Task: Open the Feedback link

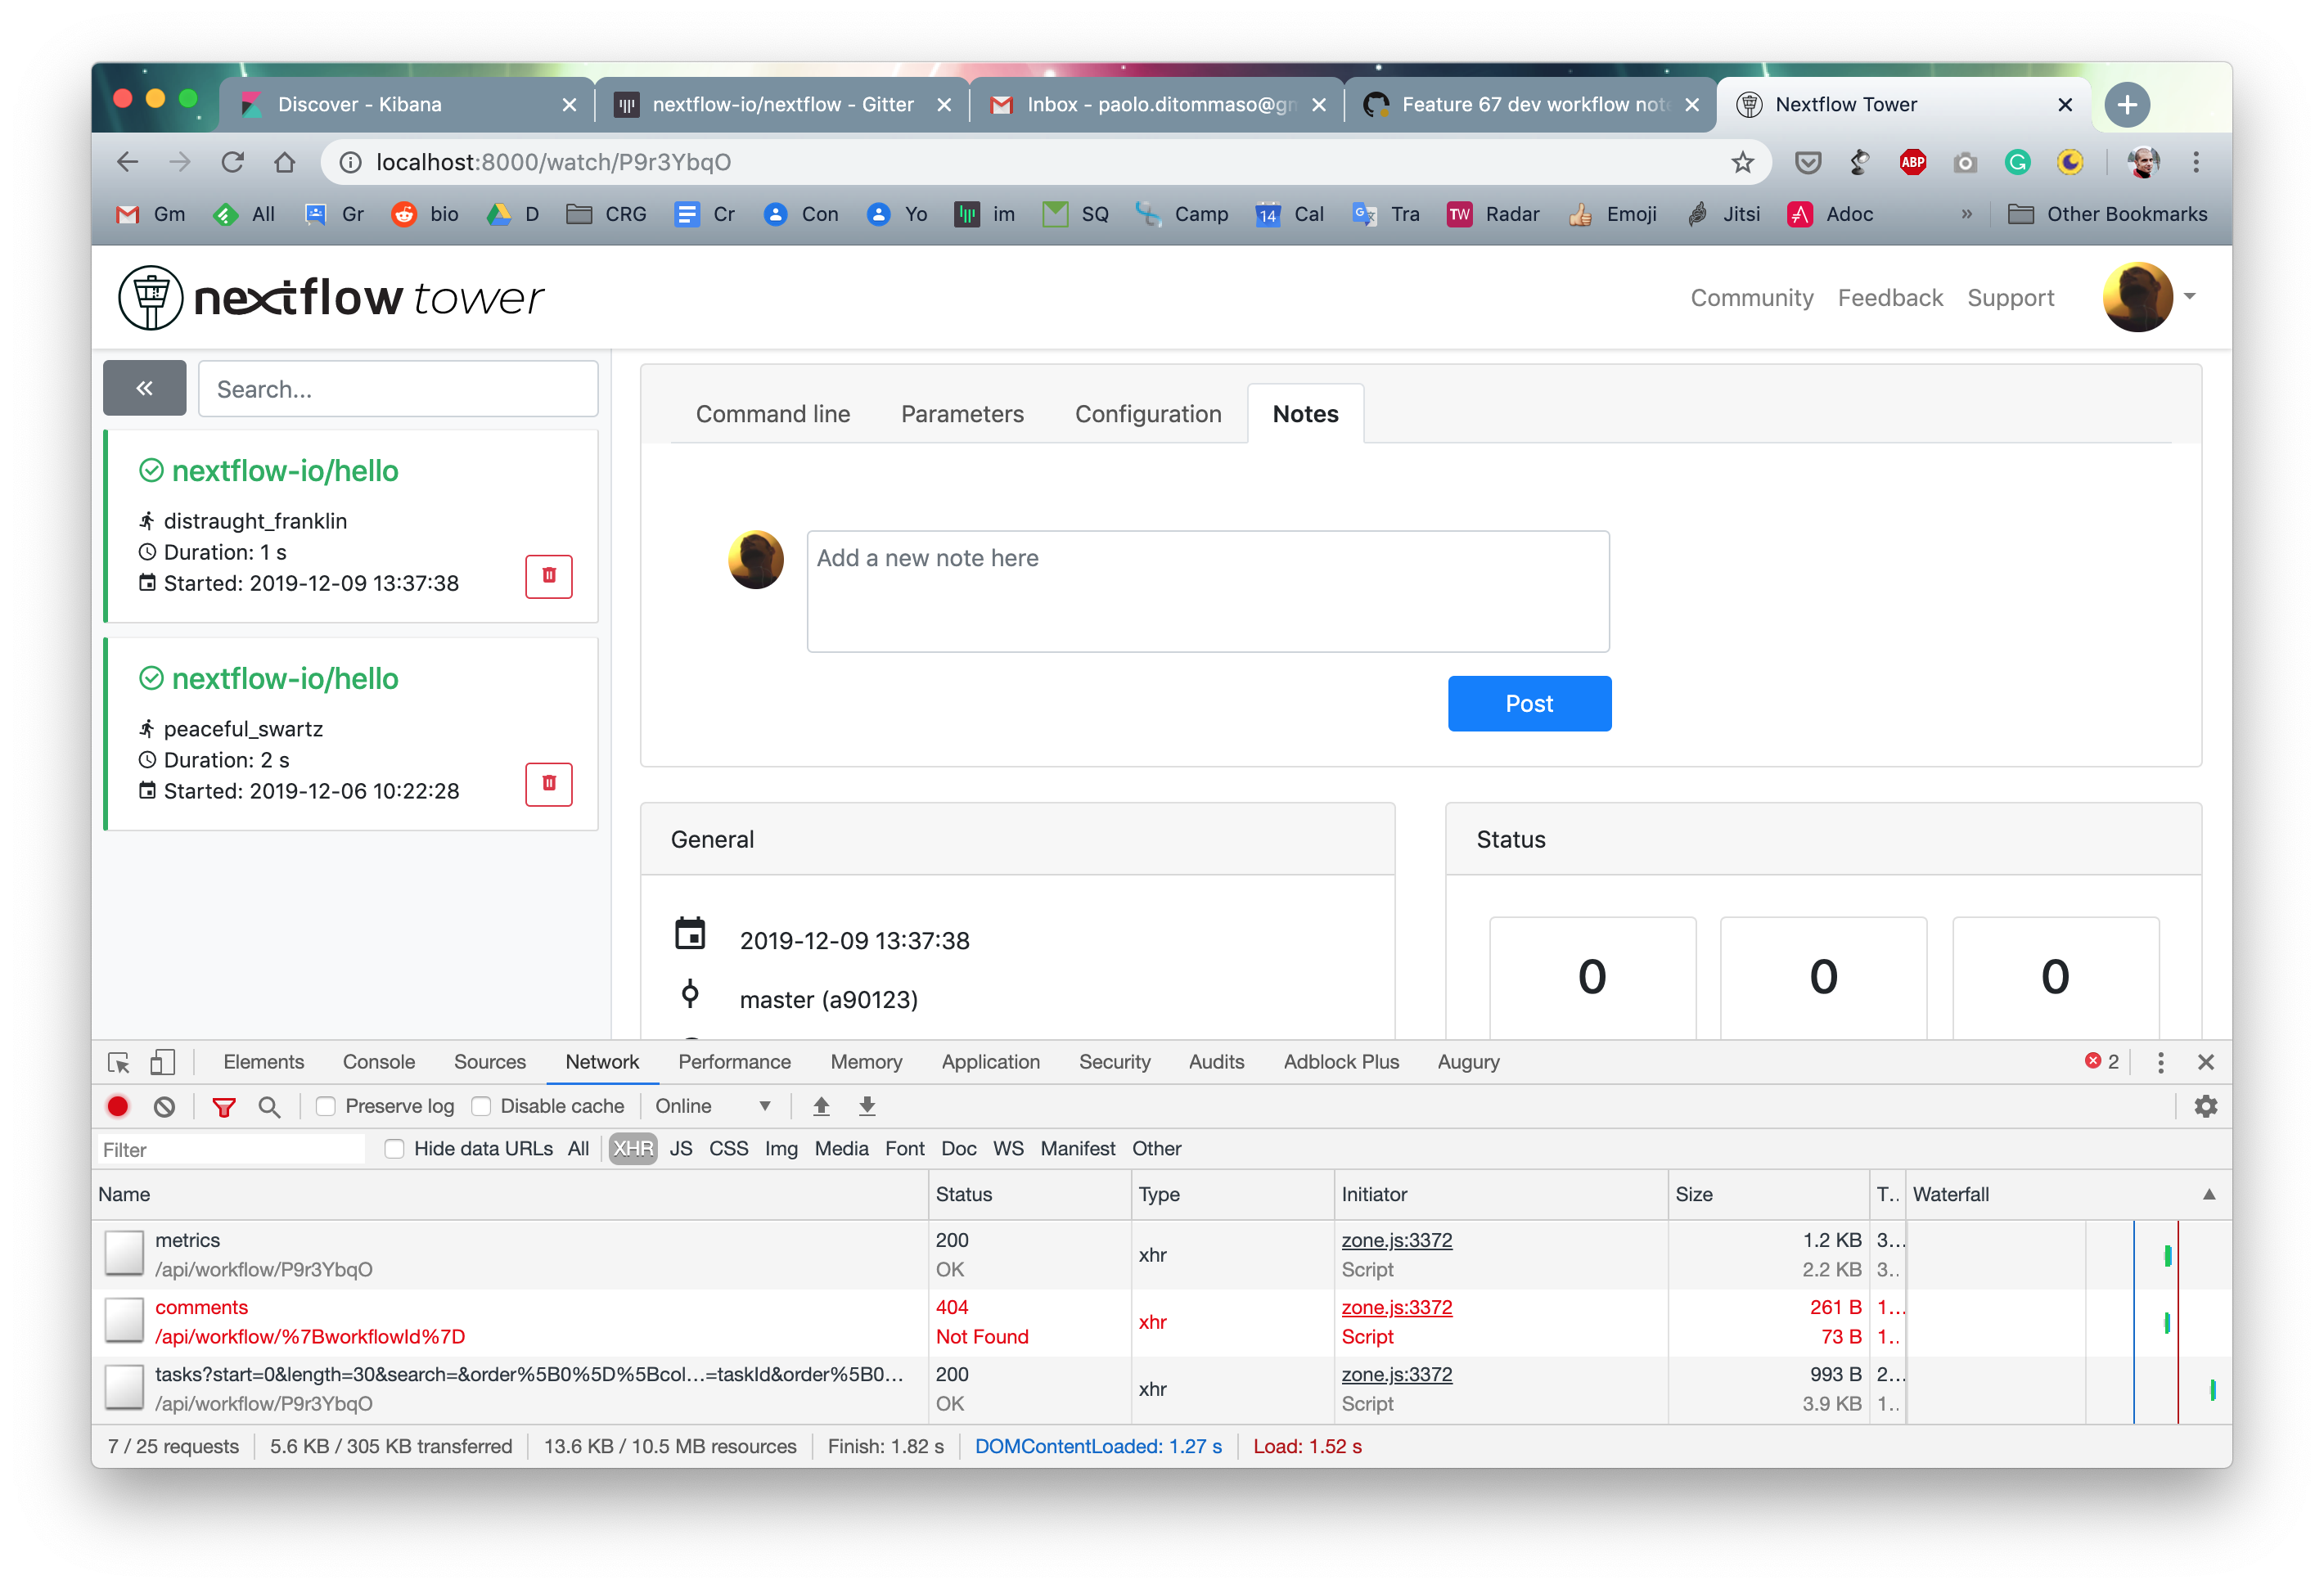Action: pyautogui.click(x=1890, y=298)
